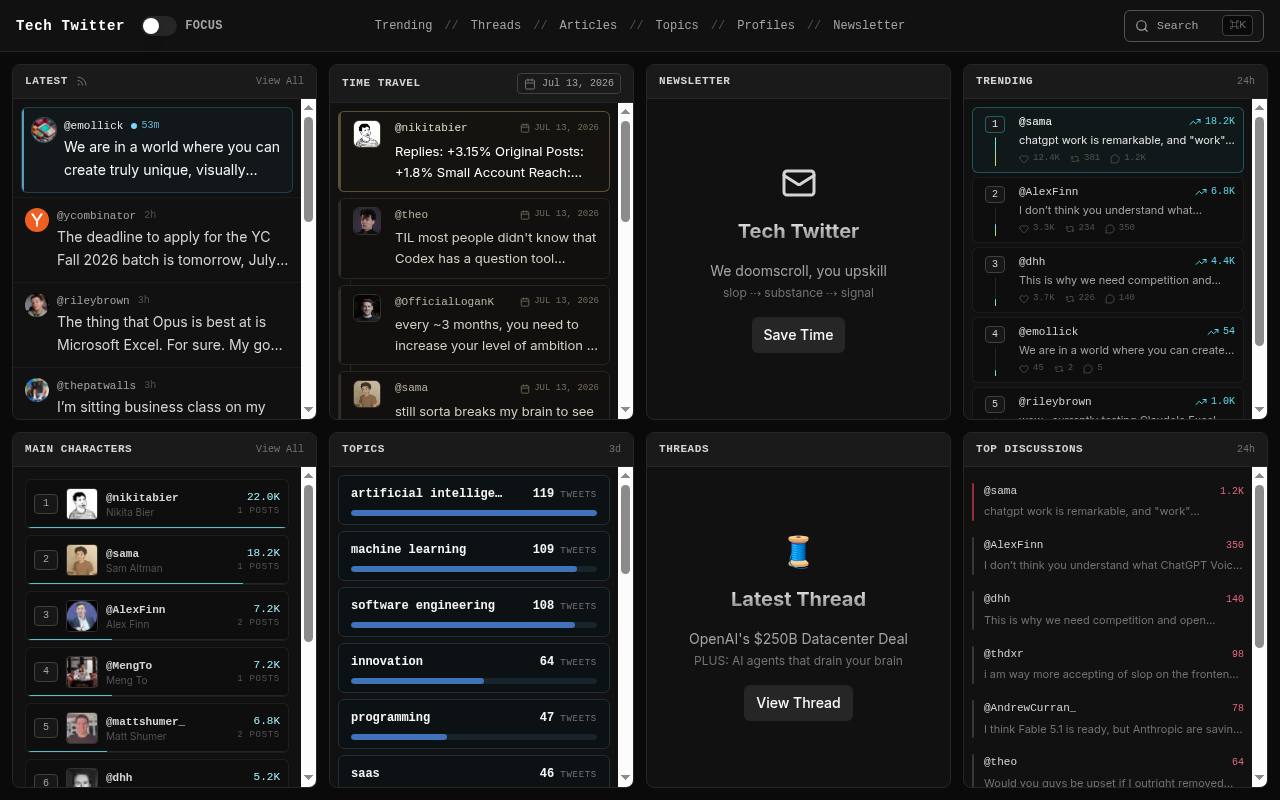Click @thepatwalls avatar in LATEST

[x=37, y=390]
